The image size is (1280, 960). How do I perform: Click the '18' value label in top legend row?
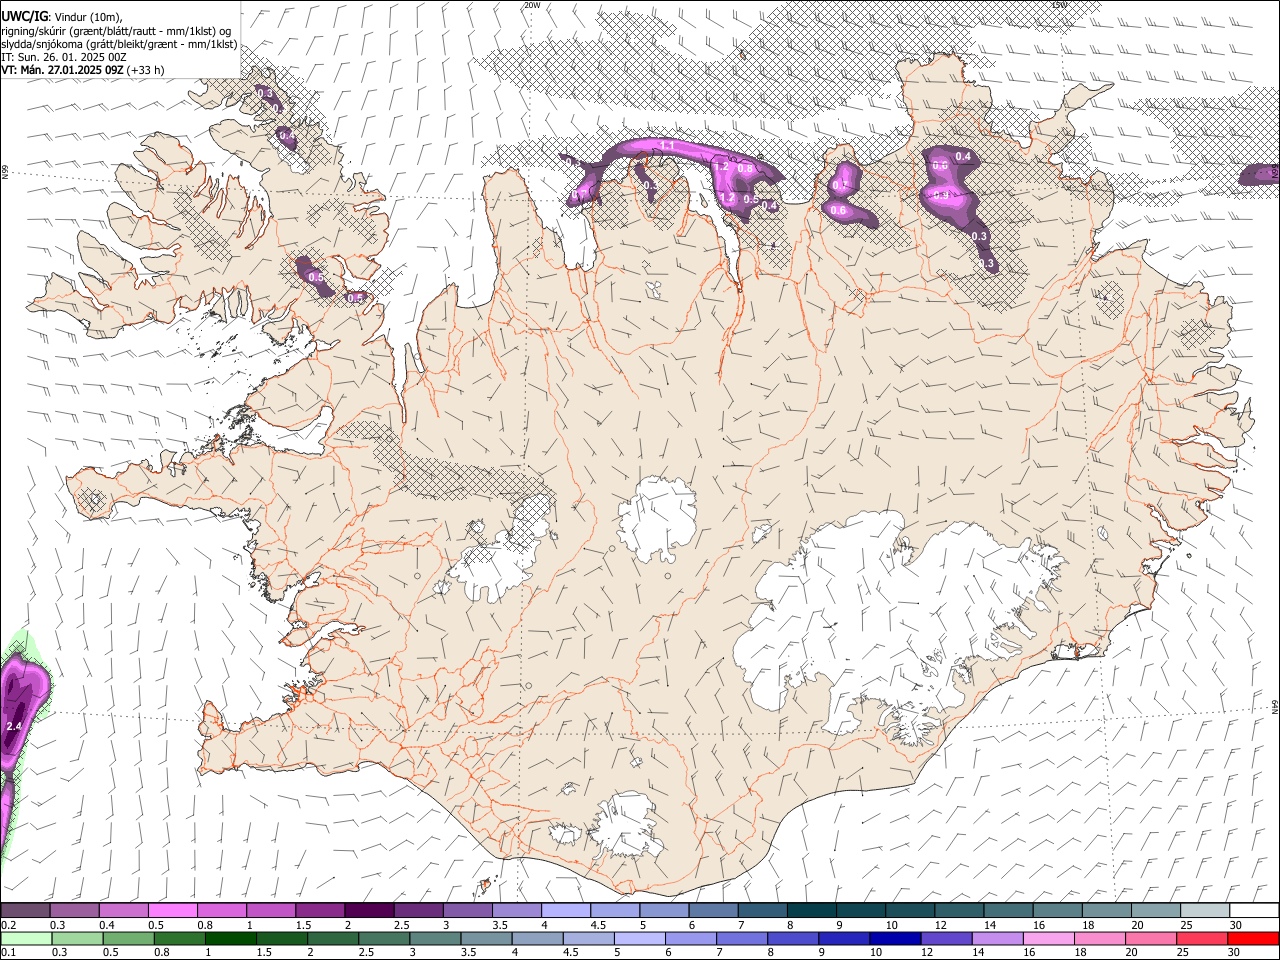click(x=1087, y=925)
